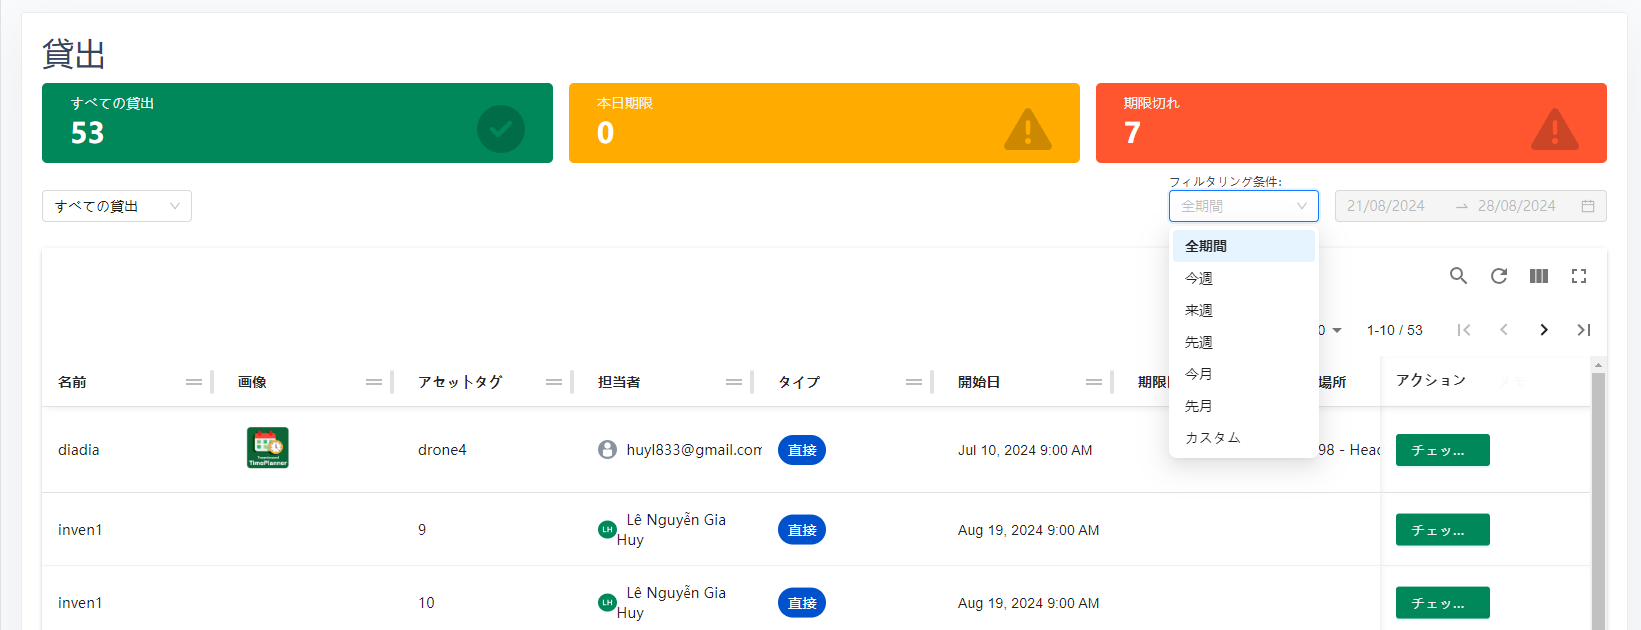This screenshot has height=630, width=1641.
Task: Click the diadia asset thumbnail image
Action: pyautogui.click(x=268, y=448)
